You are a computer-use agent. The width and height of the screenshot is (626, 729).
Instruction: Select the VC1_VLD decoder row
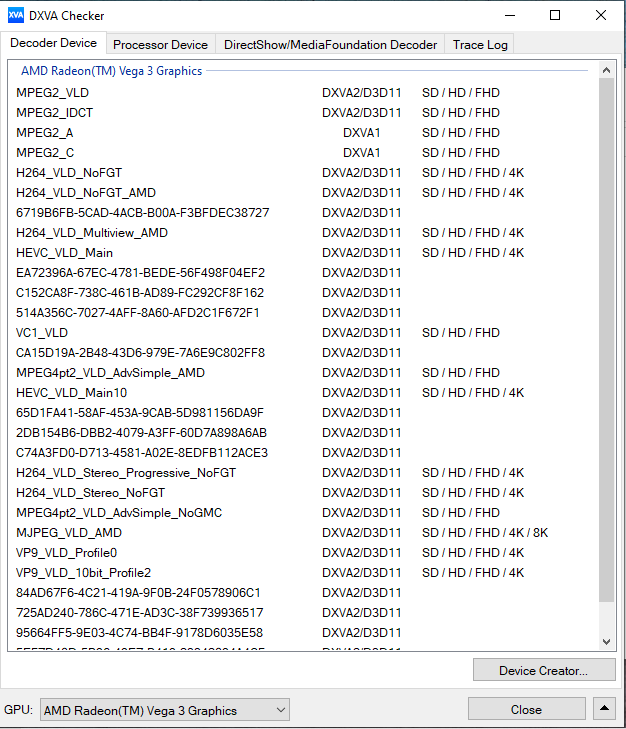42,332
